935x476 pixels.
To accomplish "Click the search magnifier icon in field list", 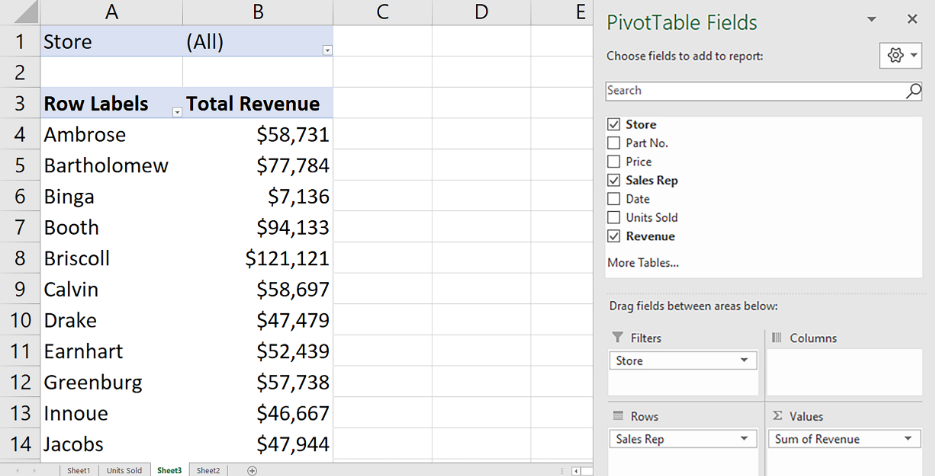I will pyautogui.click(x=913, y=91).
